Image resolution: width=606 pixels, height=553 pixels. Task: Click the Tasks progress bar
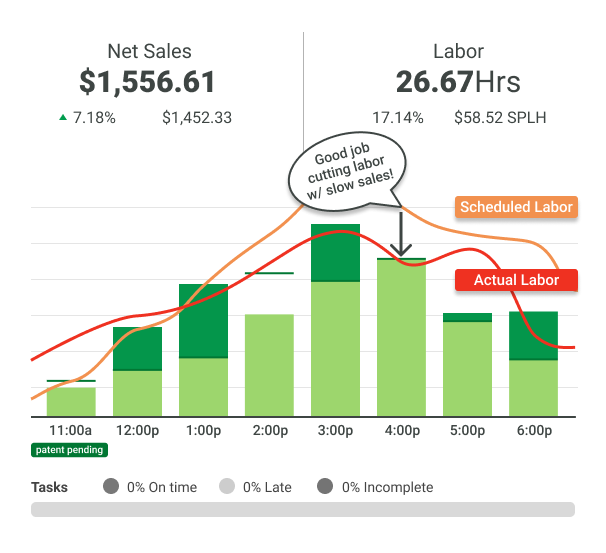pyautogui.click(x=303, y=509)
